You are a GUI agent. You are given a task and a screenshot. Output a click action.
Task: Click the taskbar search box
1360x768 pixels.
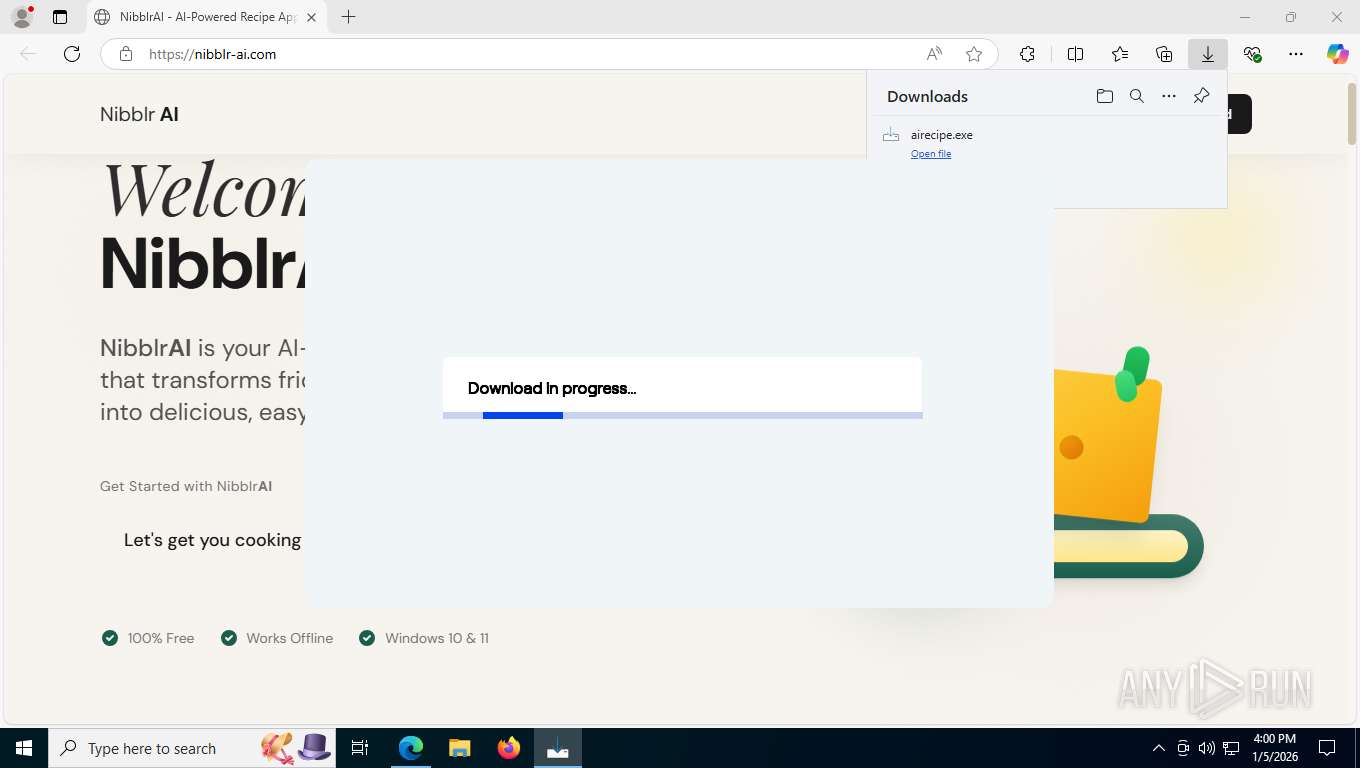coord(190,748)
